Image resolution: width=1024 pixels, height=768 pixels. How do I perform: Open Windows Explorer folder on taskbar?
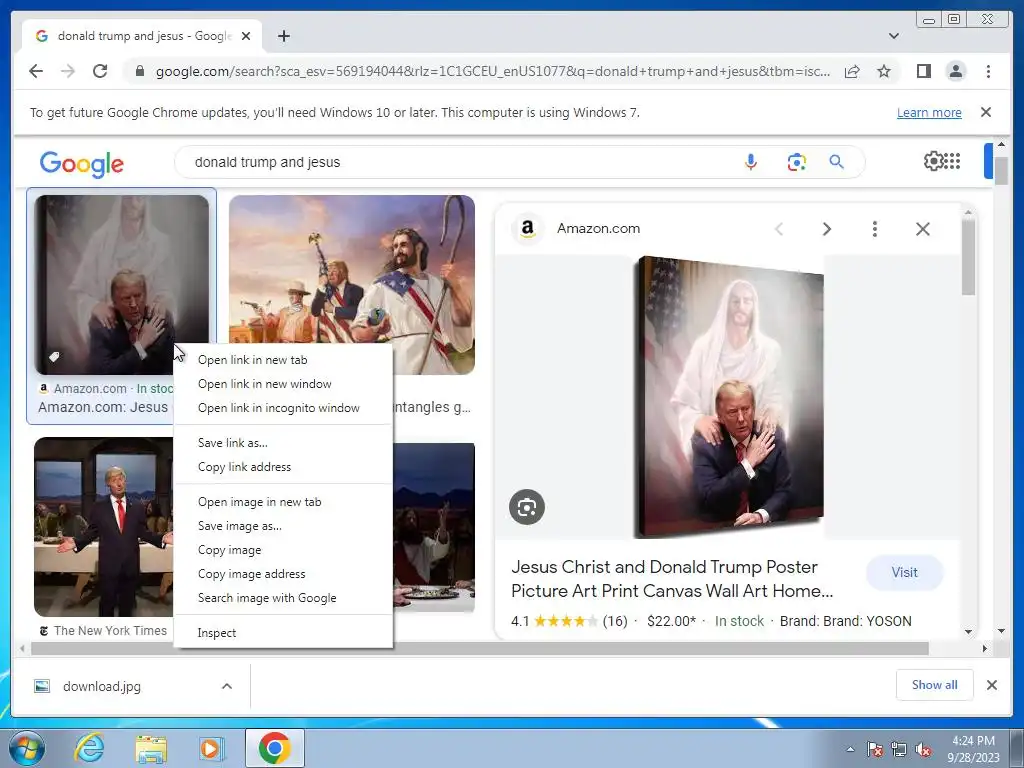(151, 749)
